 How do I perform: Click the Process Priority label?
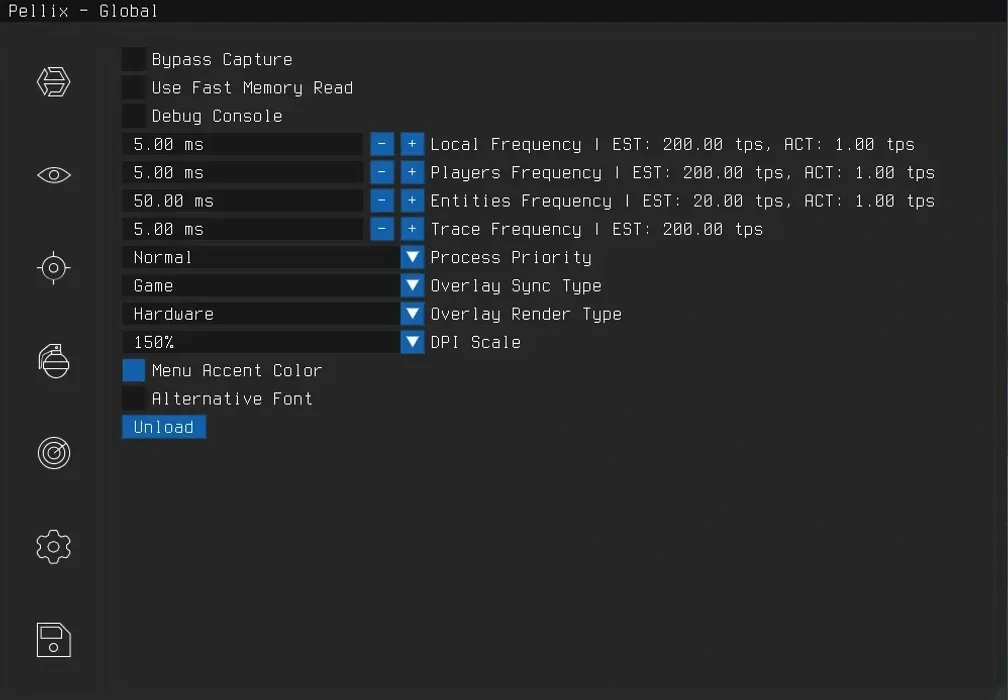[511, 258]
